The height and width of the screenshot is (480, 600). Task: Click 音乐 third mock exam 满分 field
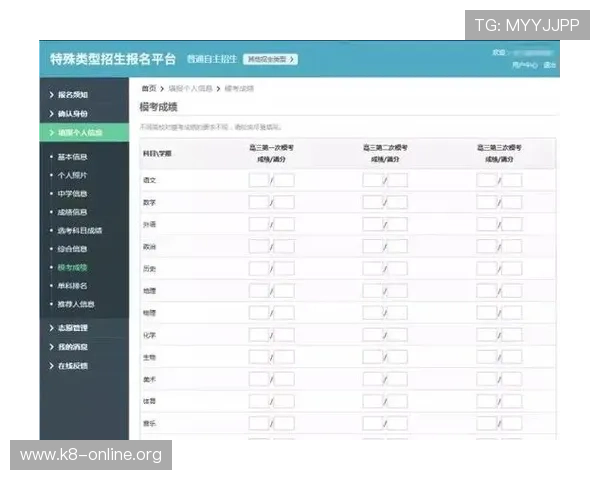(512, 423)
